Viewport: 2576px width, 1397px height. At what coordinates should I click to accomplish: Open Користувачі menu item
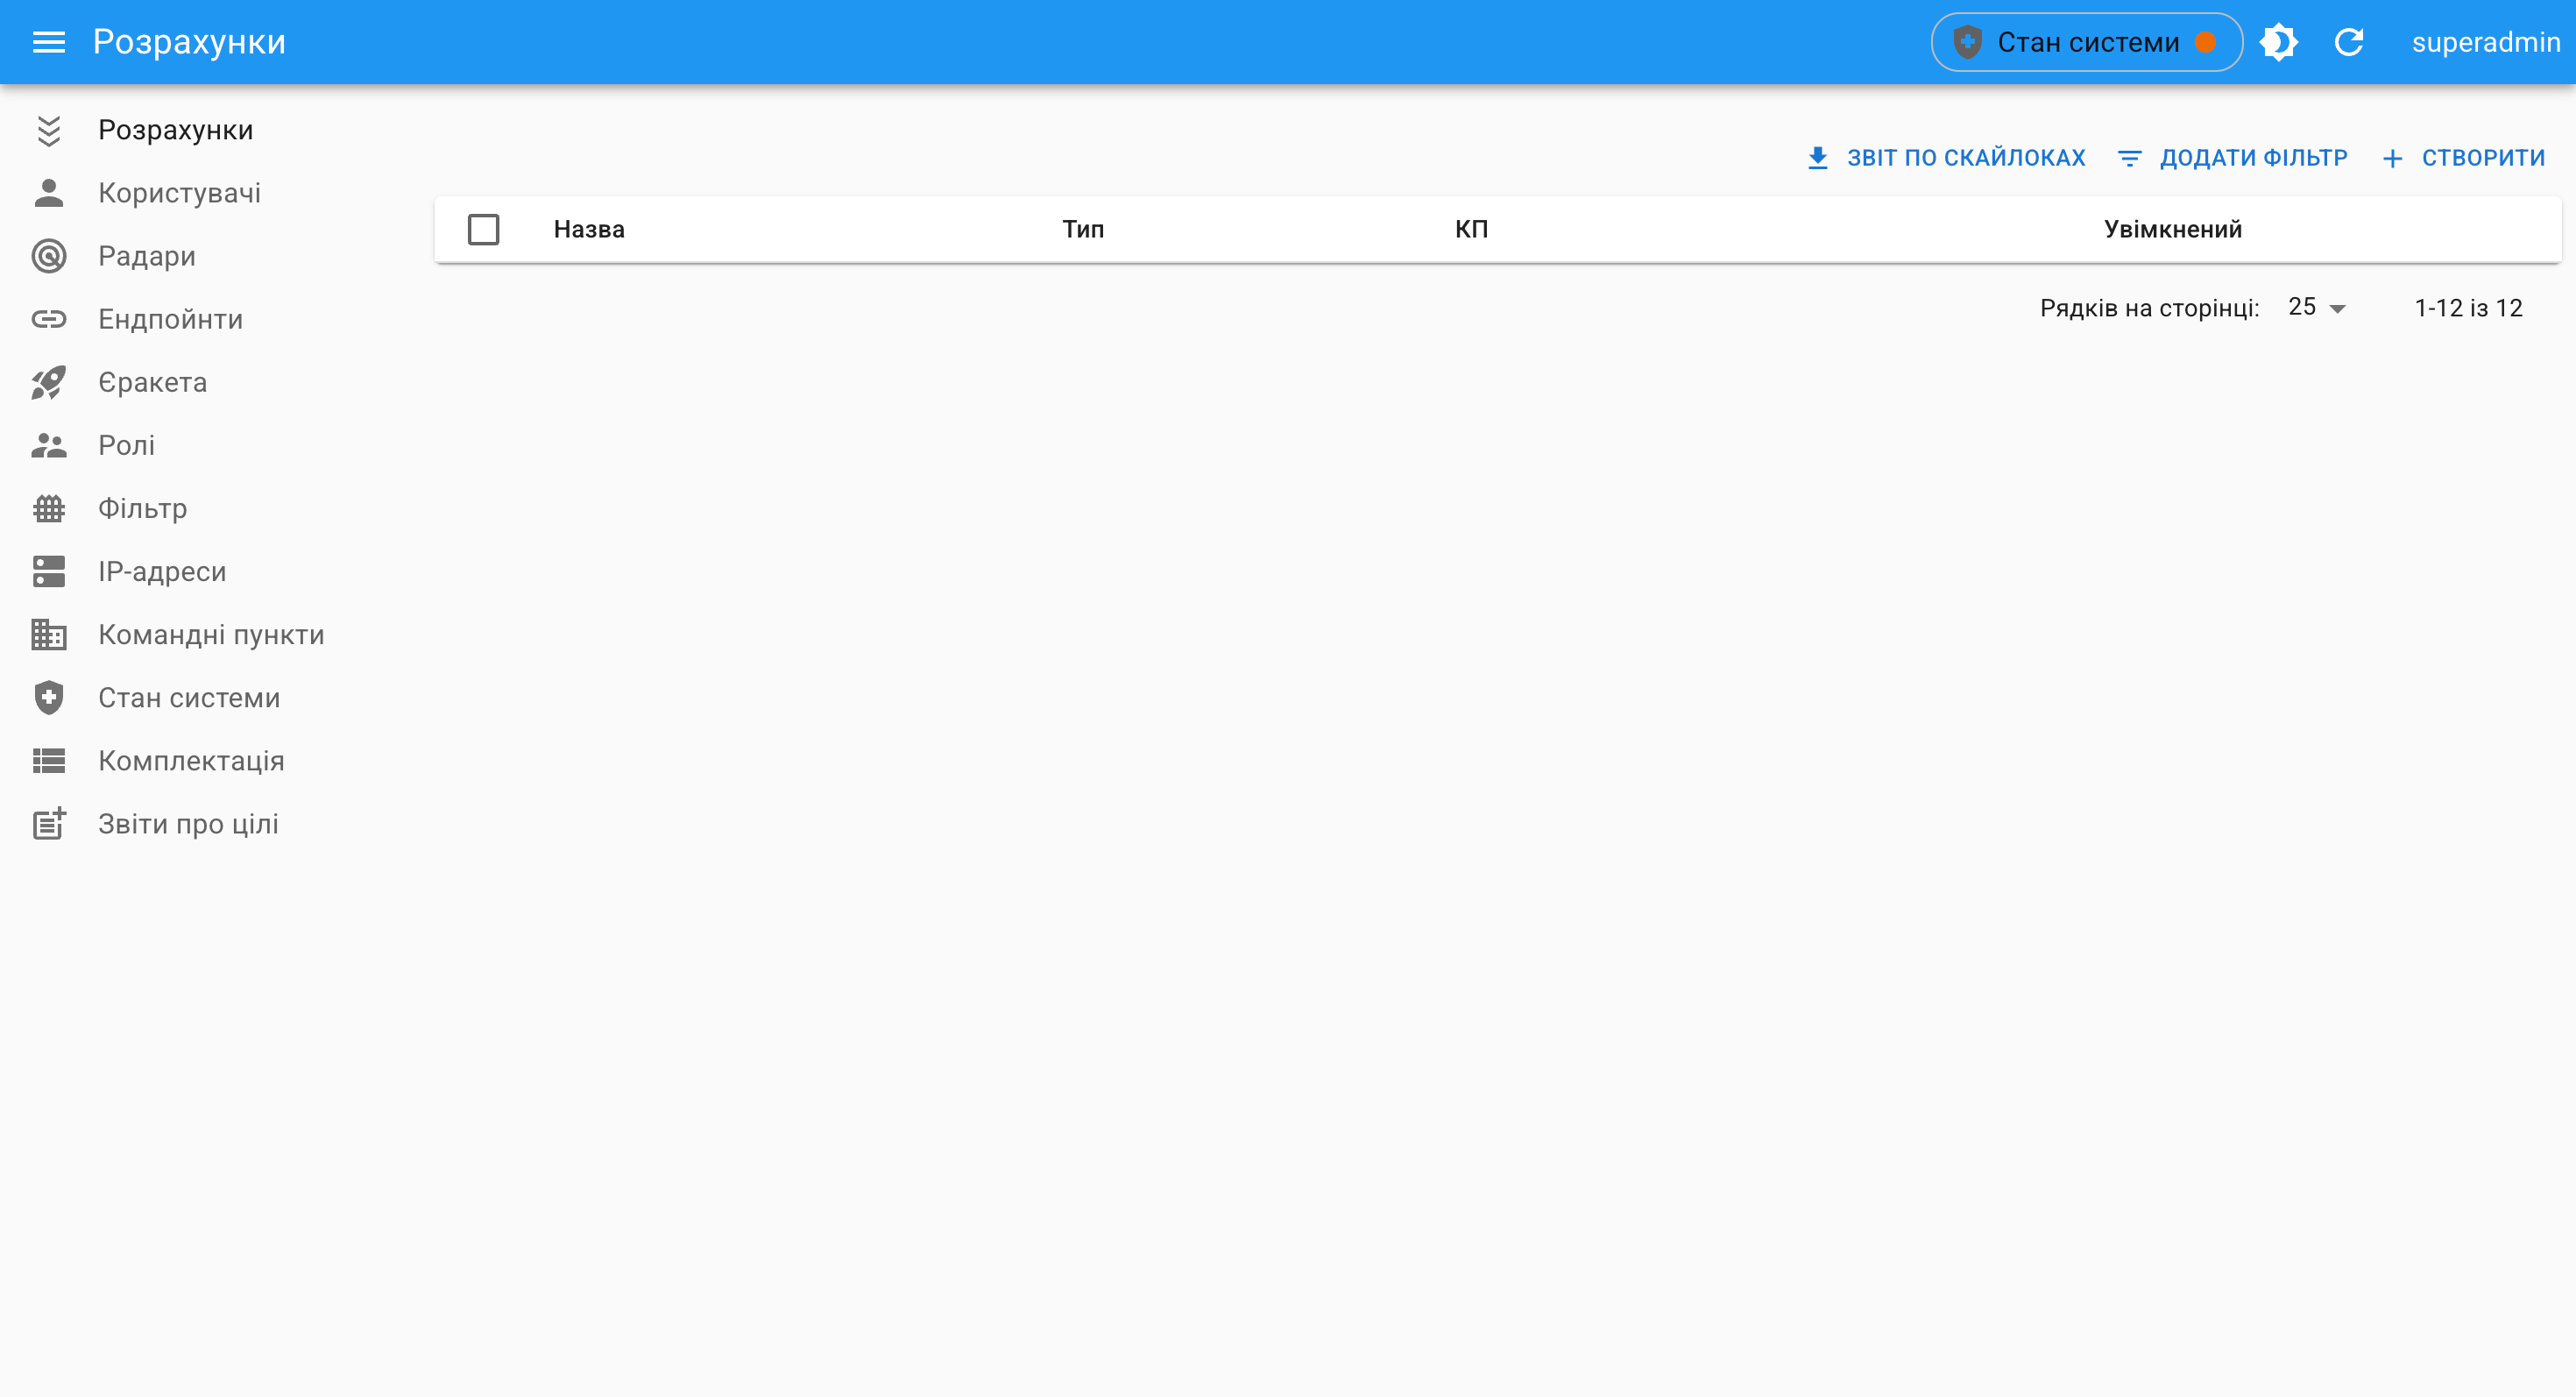point(179,193)
